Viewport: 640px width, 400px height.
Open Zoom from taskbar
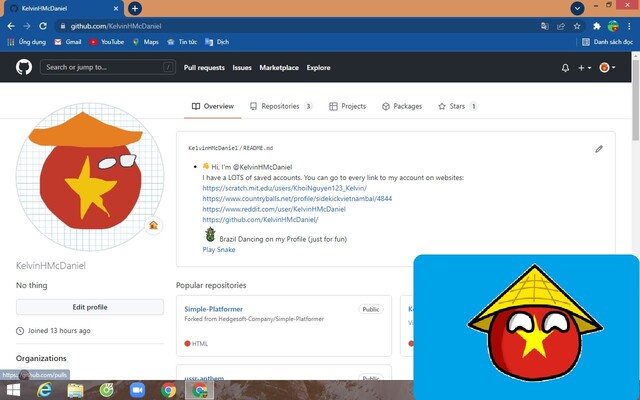(138, 390)
